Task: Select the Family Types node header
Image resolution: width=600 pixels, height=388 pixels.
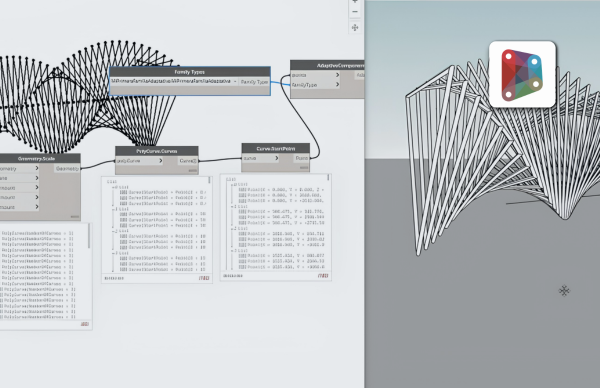Action: coord(190,72)
